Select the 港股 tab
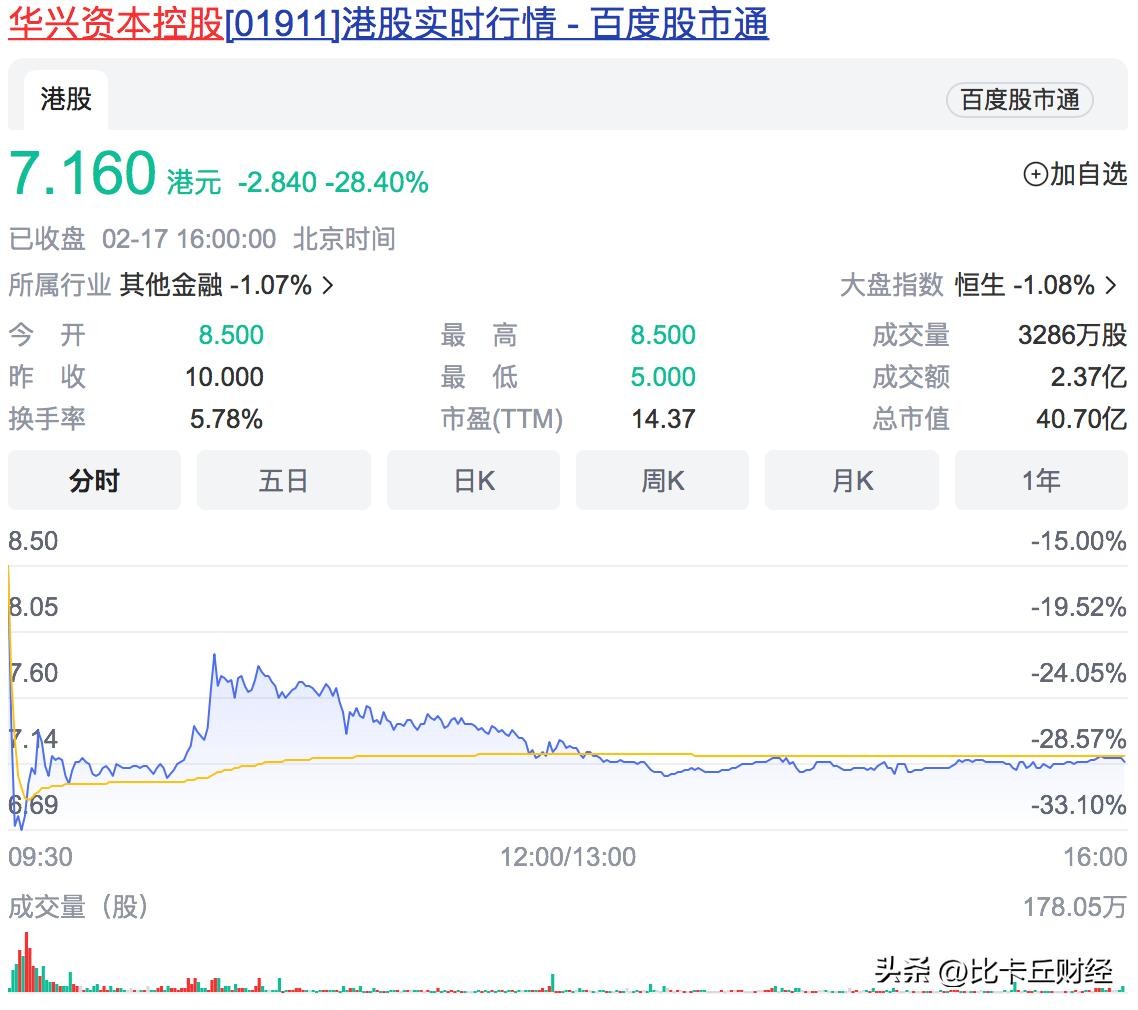 tap(66, 99)
